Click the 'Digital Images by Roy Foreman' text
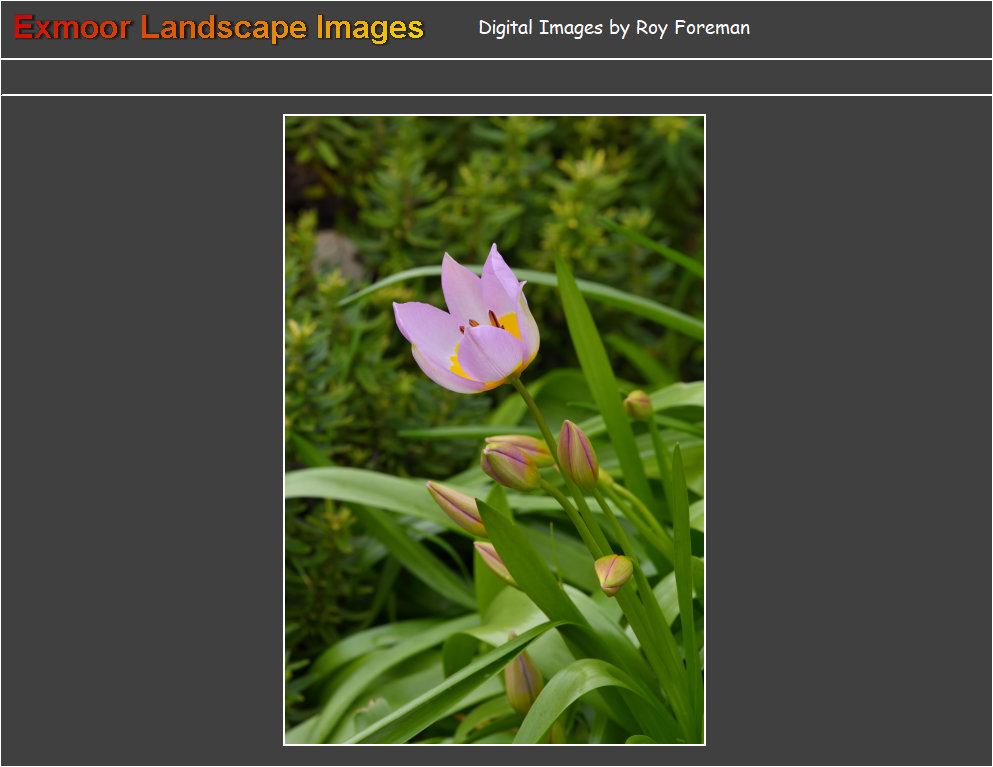The width and height of the screenshot is (993, 767). pos(614,28)
